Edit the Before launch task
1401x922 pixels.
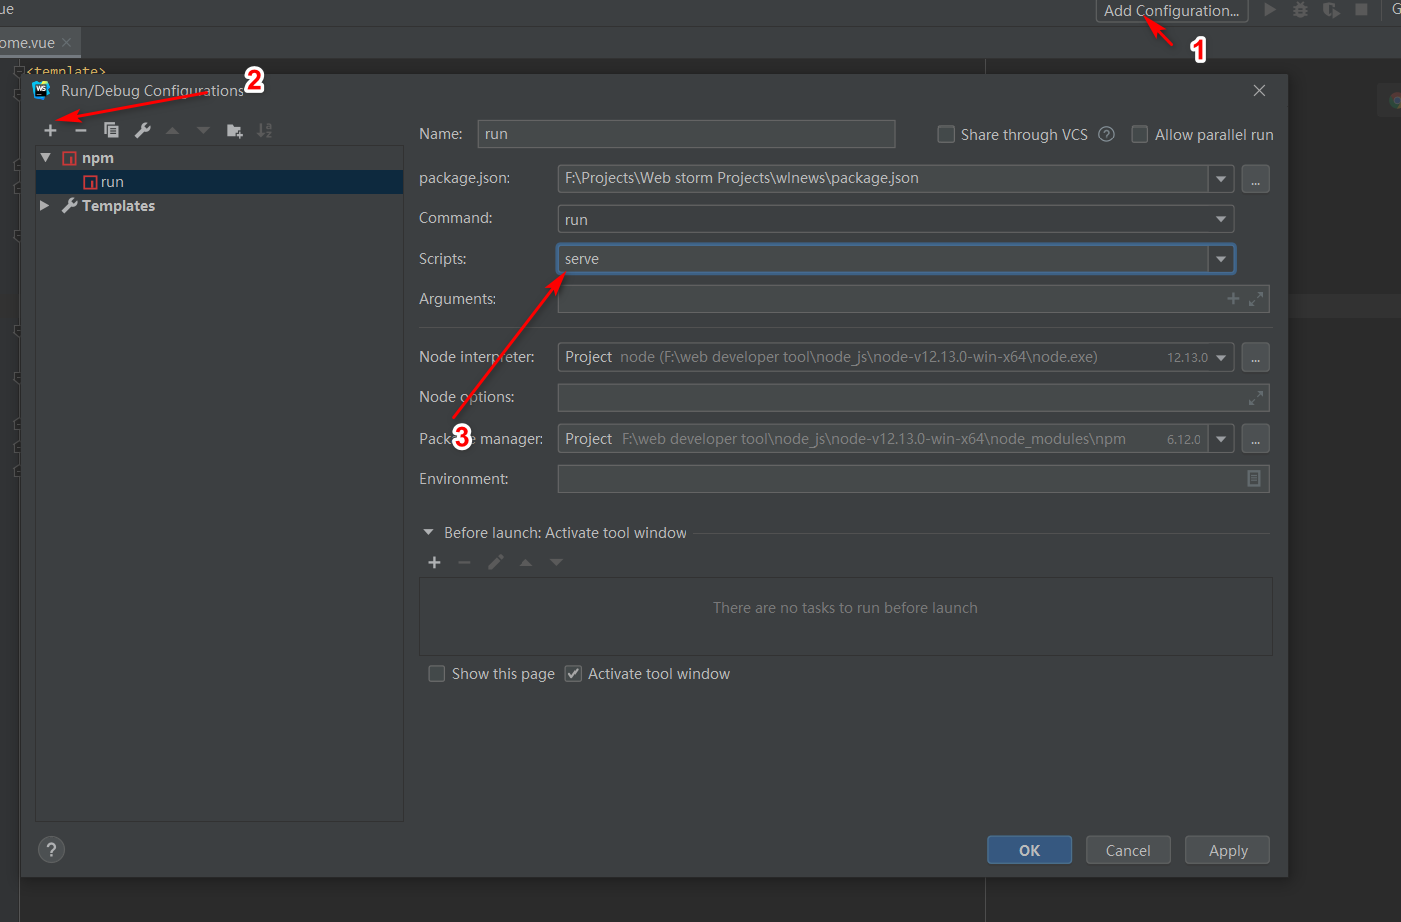click(495, 563)
